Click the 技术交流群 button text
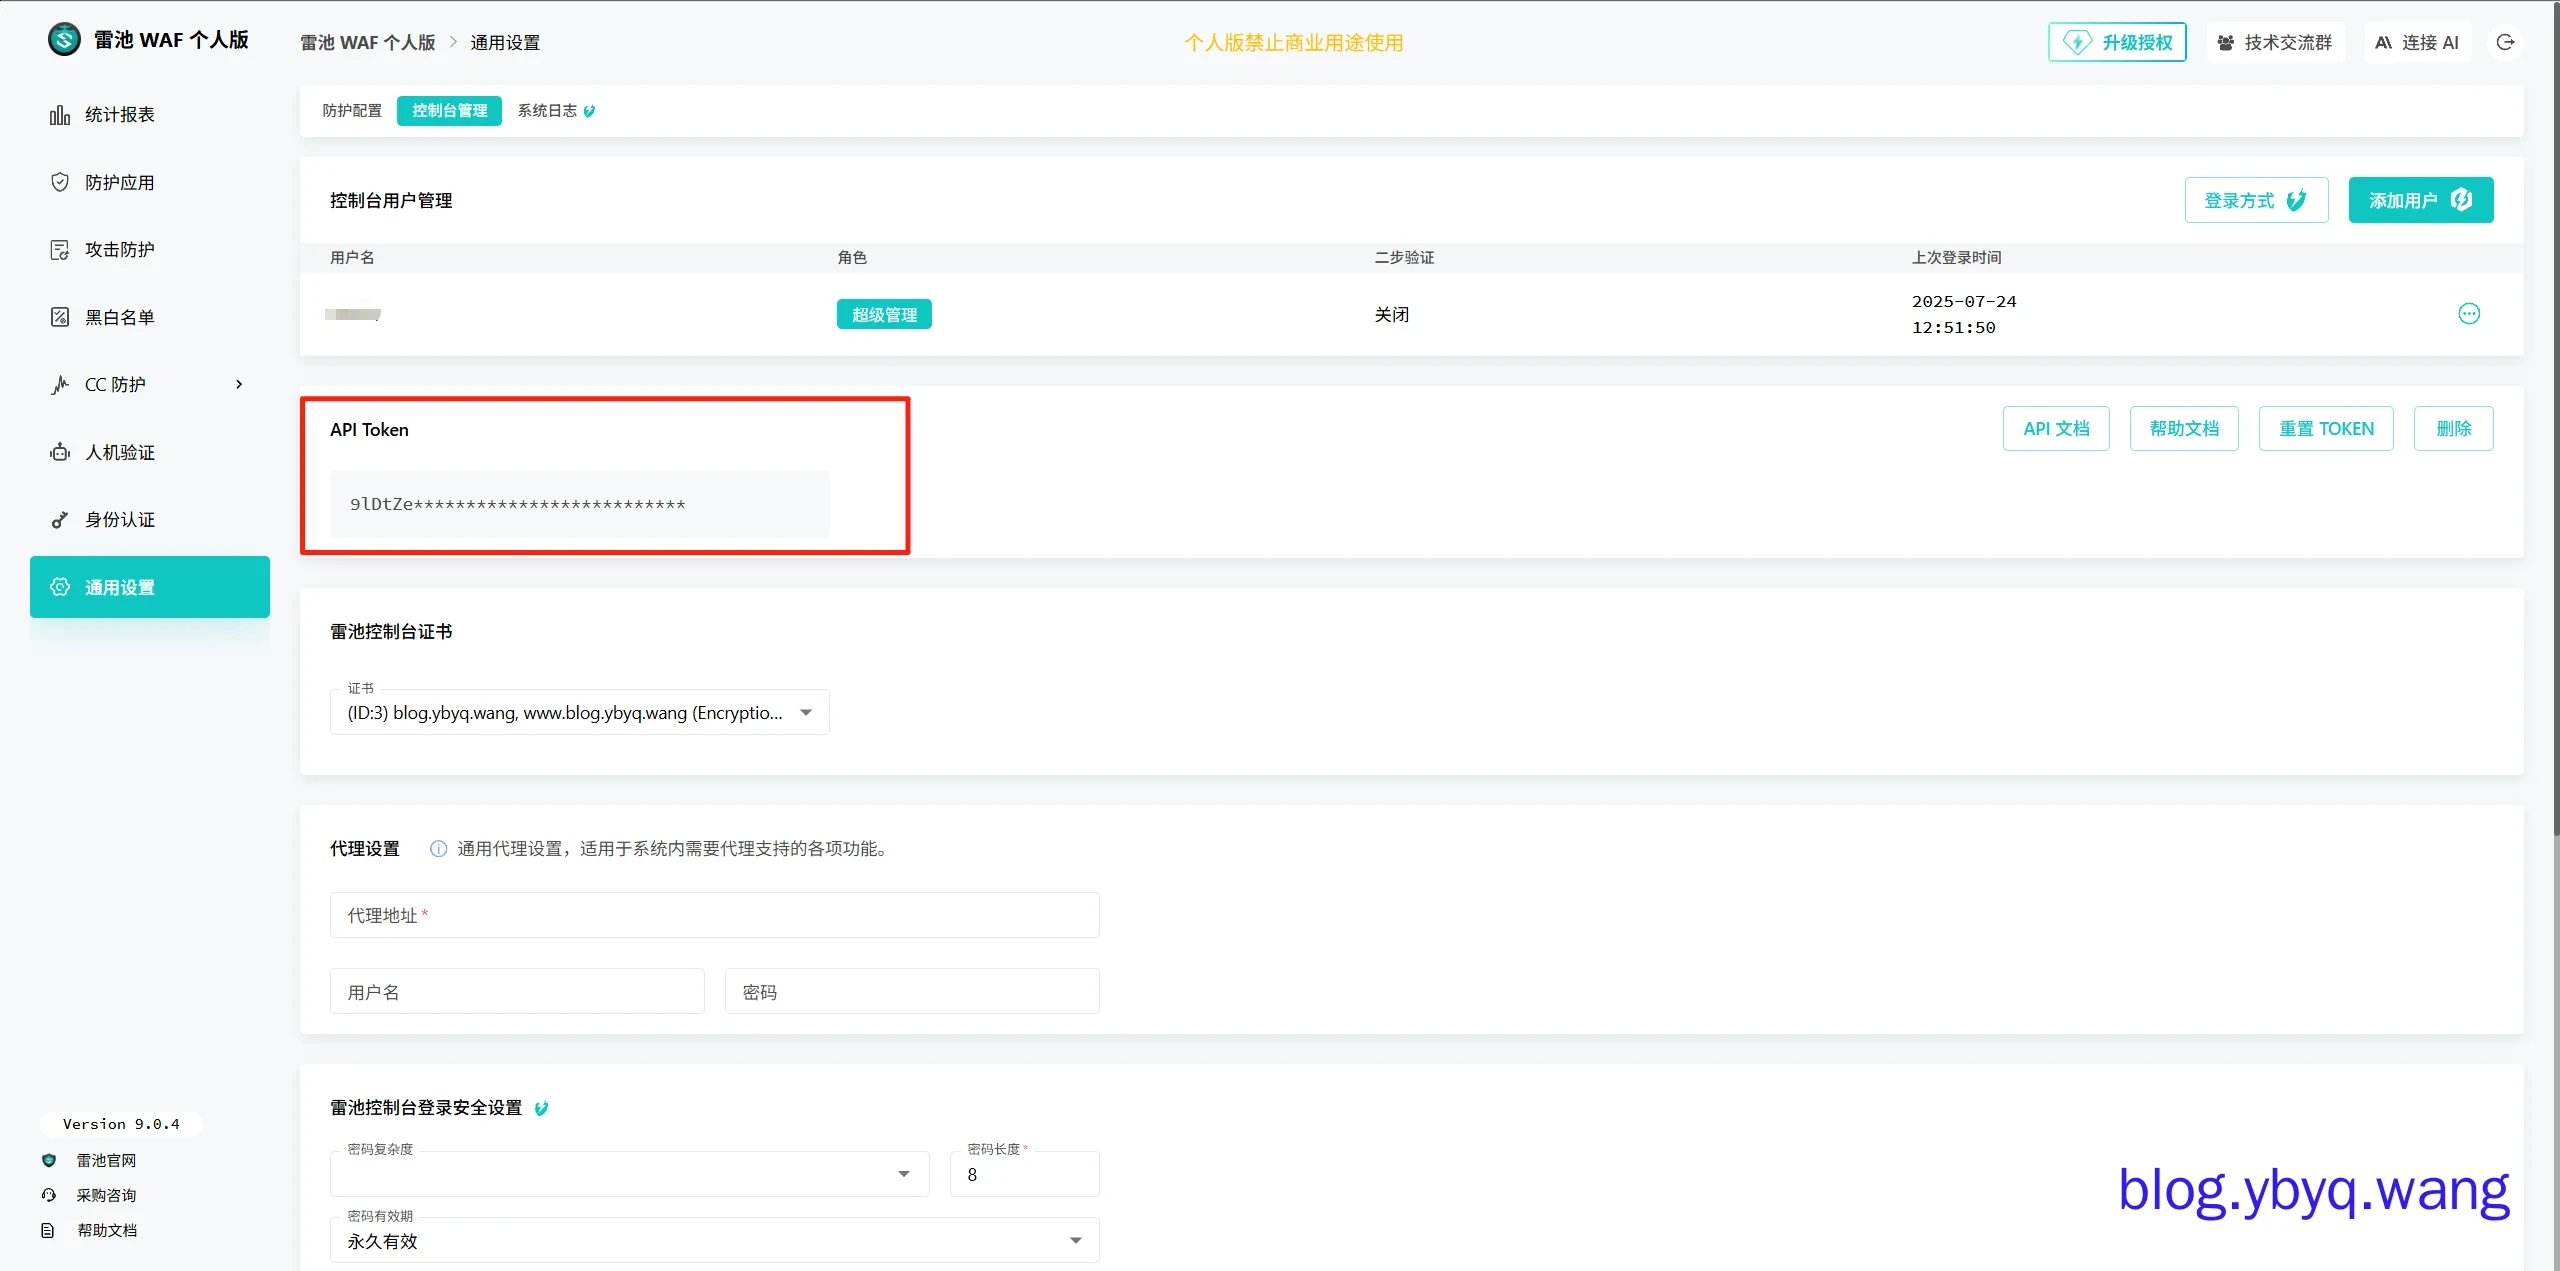Viewport: 2560px width, 1271px height. (x=2288, y=43)
